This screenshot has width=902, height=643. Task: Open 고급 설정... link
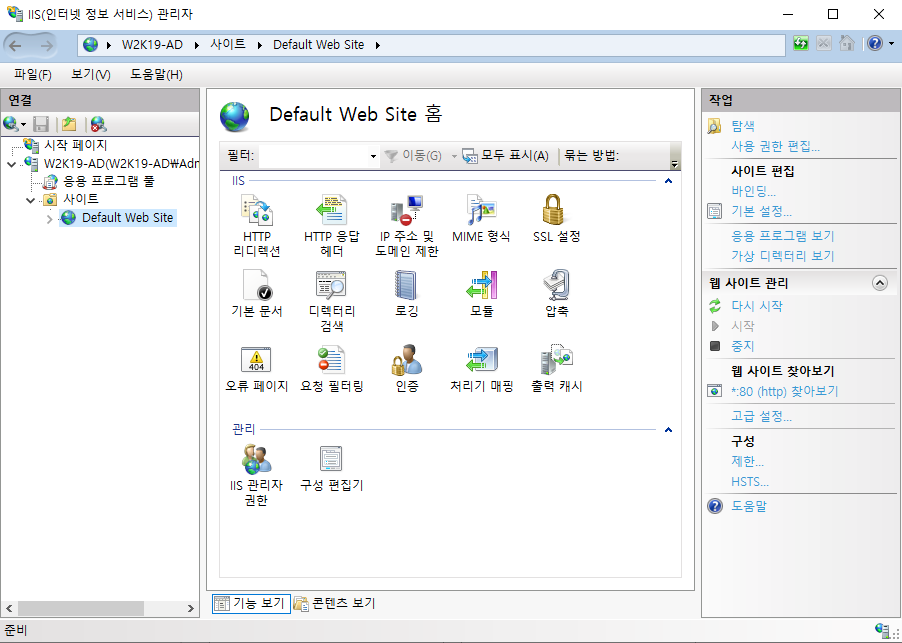click(761, 416)
